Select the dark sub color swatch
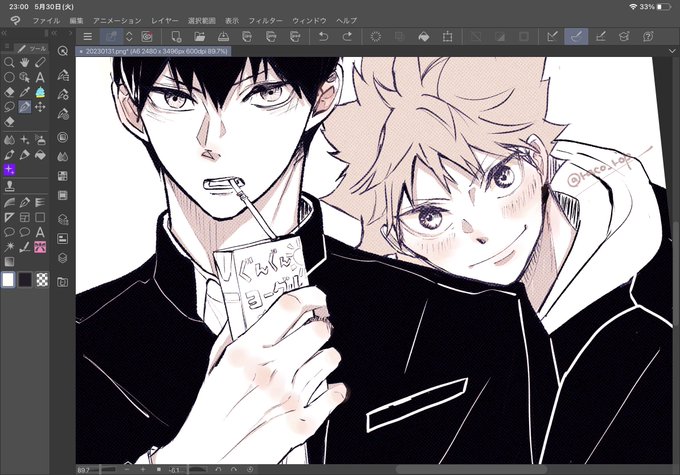Screen dimensions: 680x475 pyautogui.click(x=25, y=280)
